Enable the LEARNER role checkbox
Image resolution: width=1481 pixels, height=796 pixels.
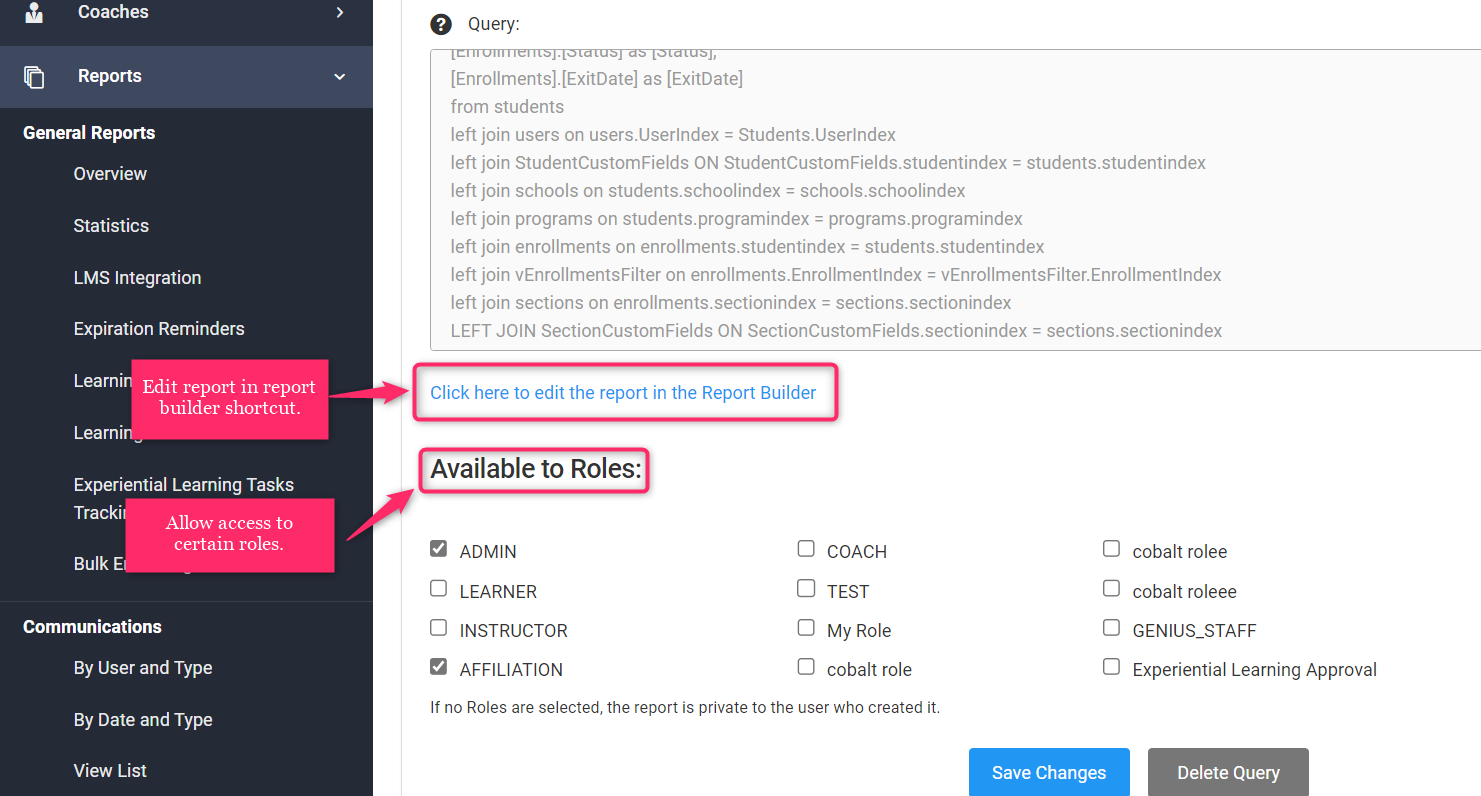click(x=438, y=589)
